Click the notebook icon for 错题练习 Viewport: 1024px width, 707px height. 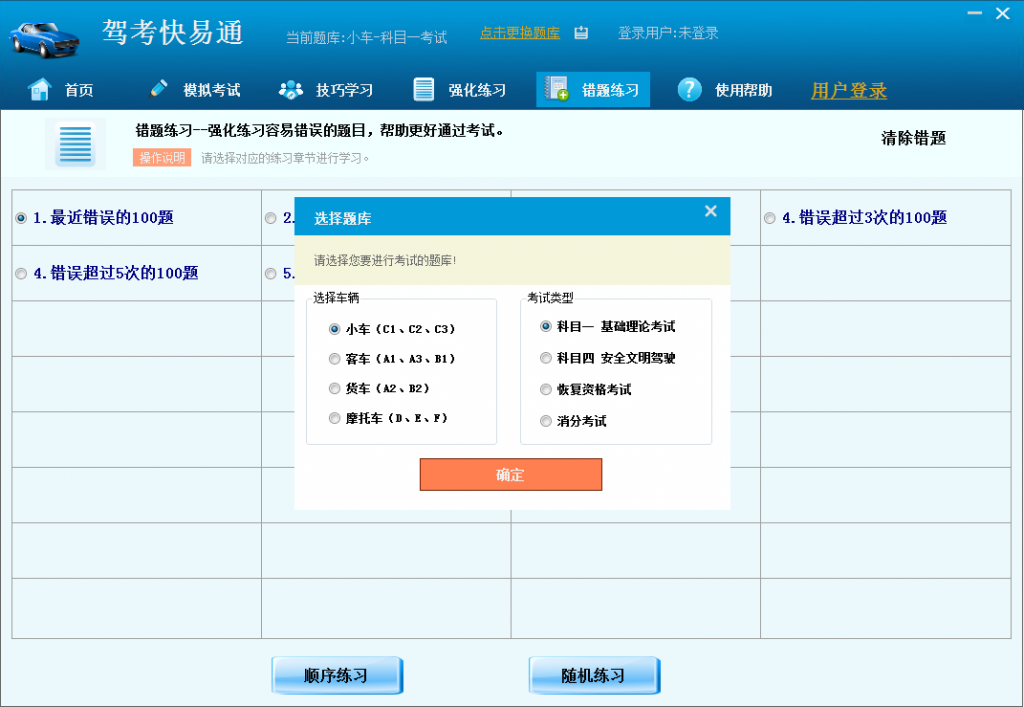557,90
